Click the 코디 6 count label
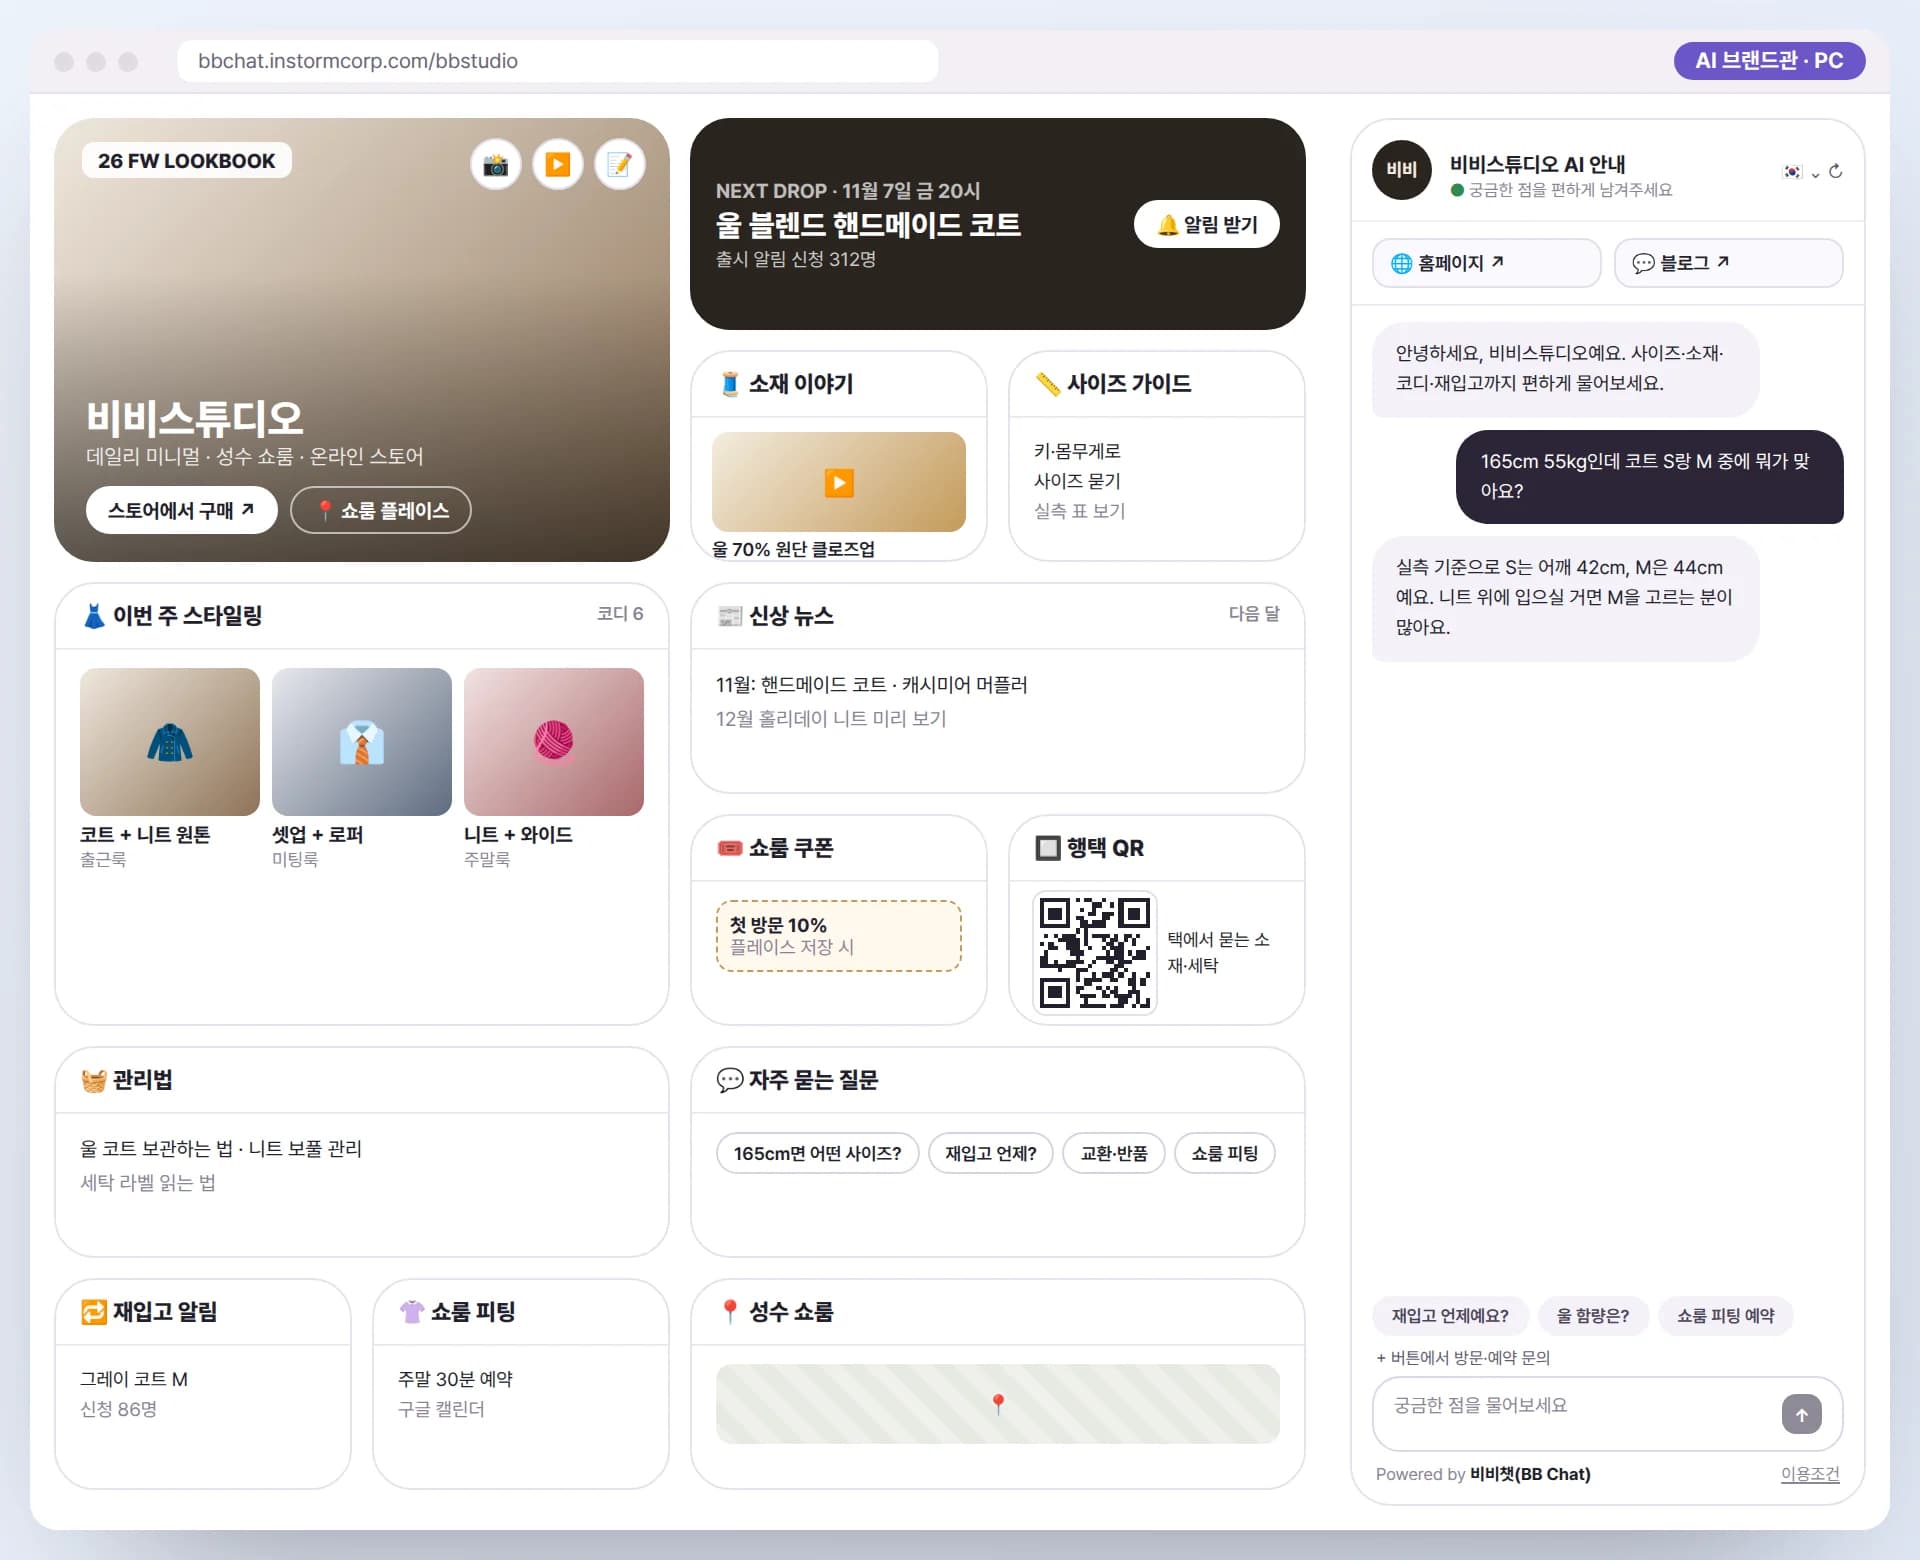The width and height of the screenshot is (1920, 1560). coord(620,614)
